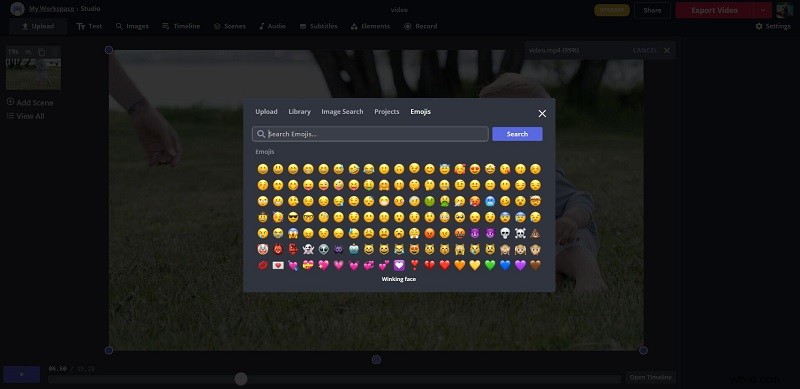Add the pile of poo emoji

tap(535, 233)
